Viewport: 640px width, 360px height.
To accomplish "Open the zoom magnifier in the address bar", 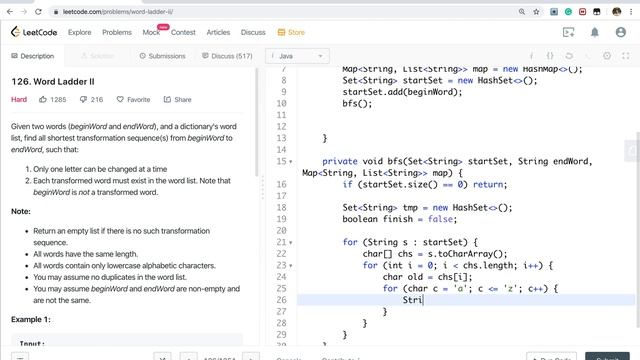I will click(522, 12).
